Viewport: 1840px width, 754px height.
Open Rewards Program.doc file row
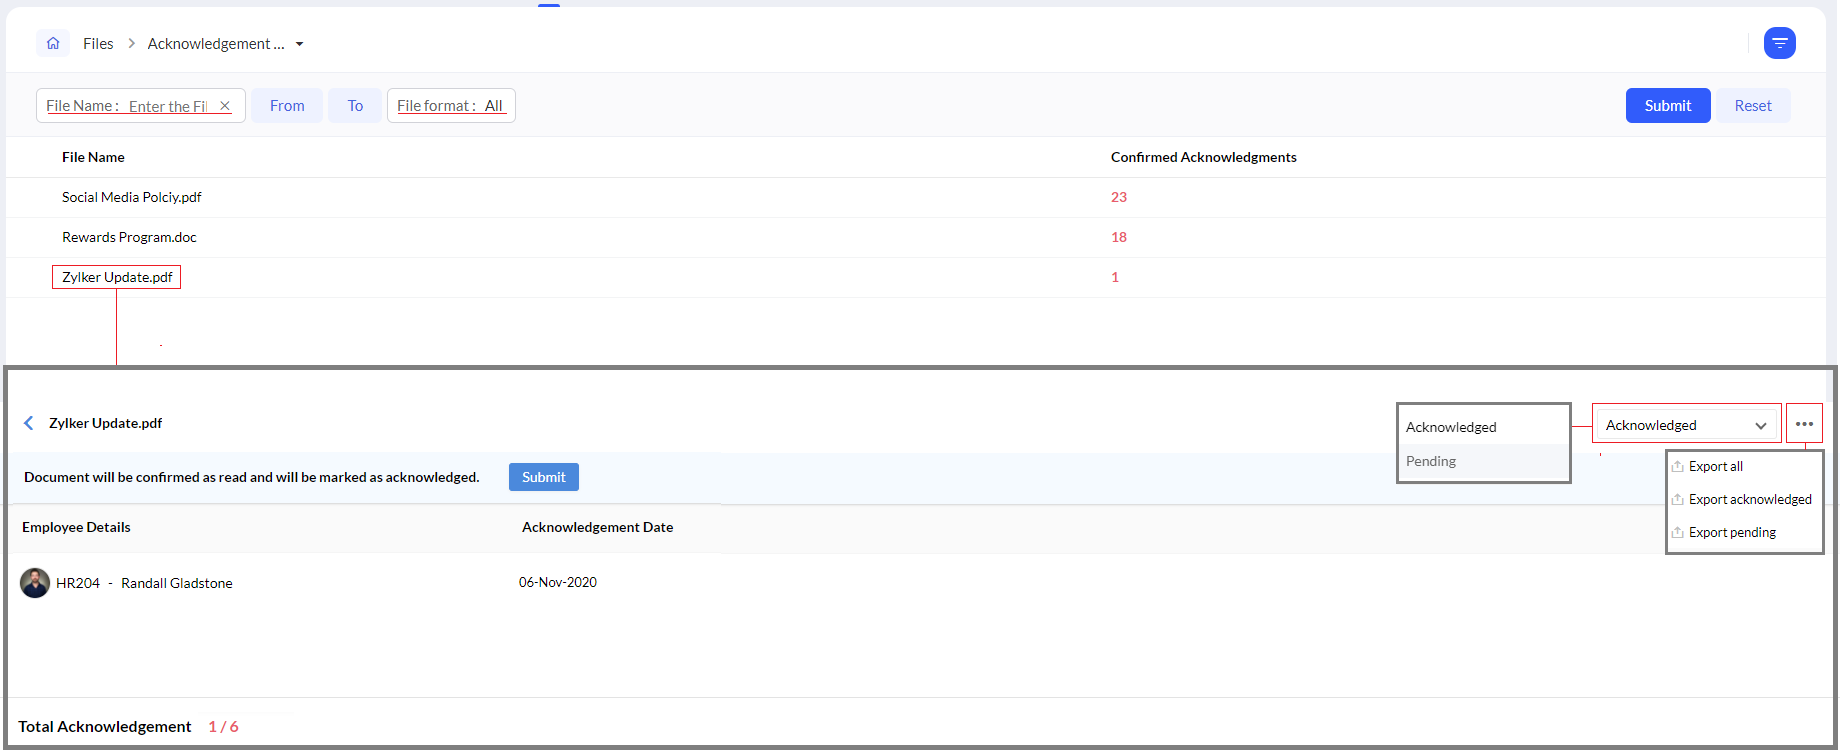(x=129, y=237)
